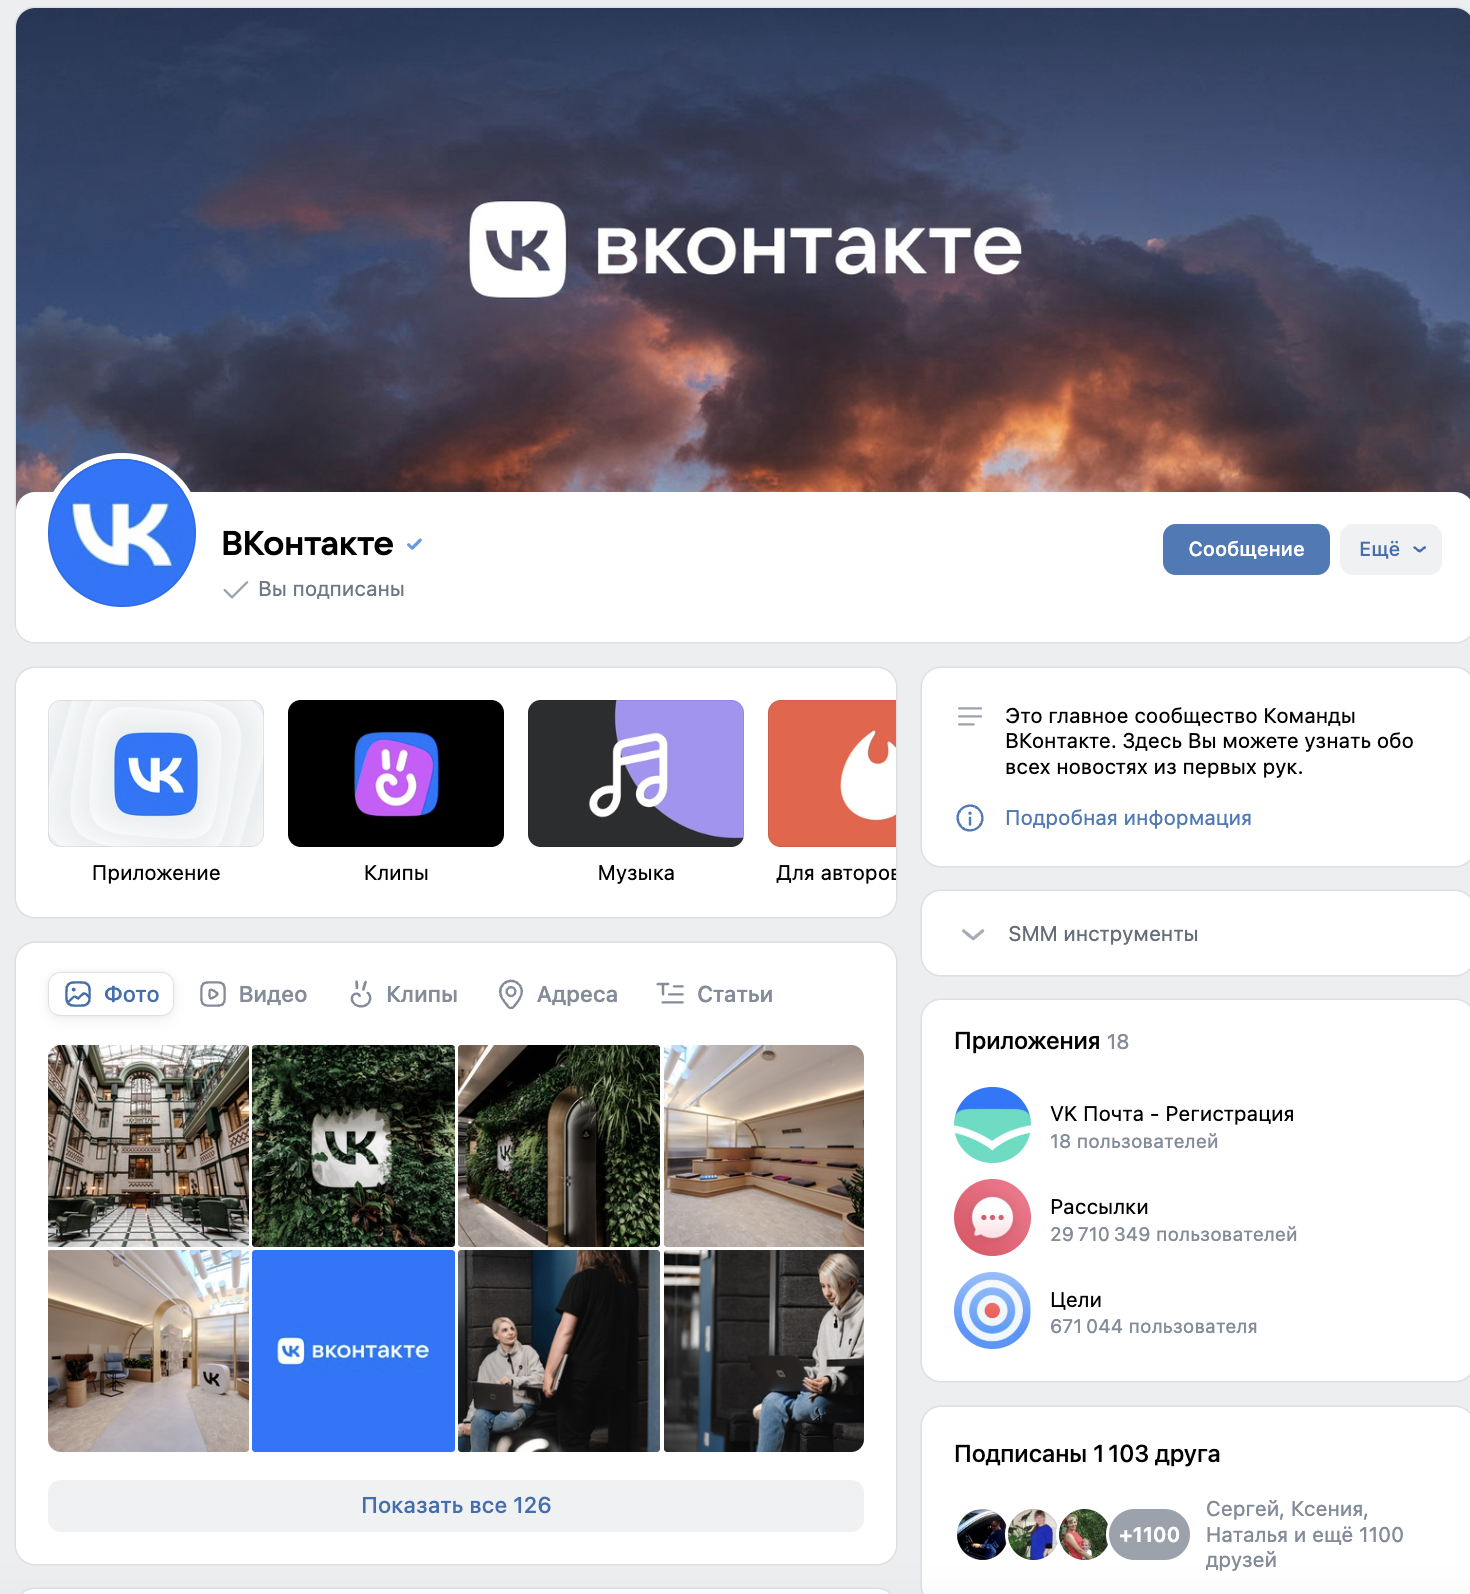Screen dimensions: 1470x1594
Task: Switch to the Видео tab
Action: pos(254,994)
